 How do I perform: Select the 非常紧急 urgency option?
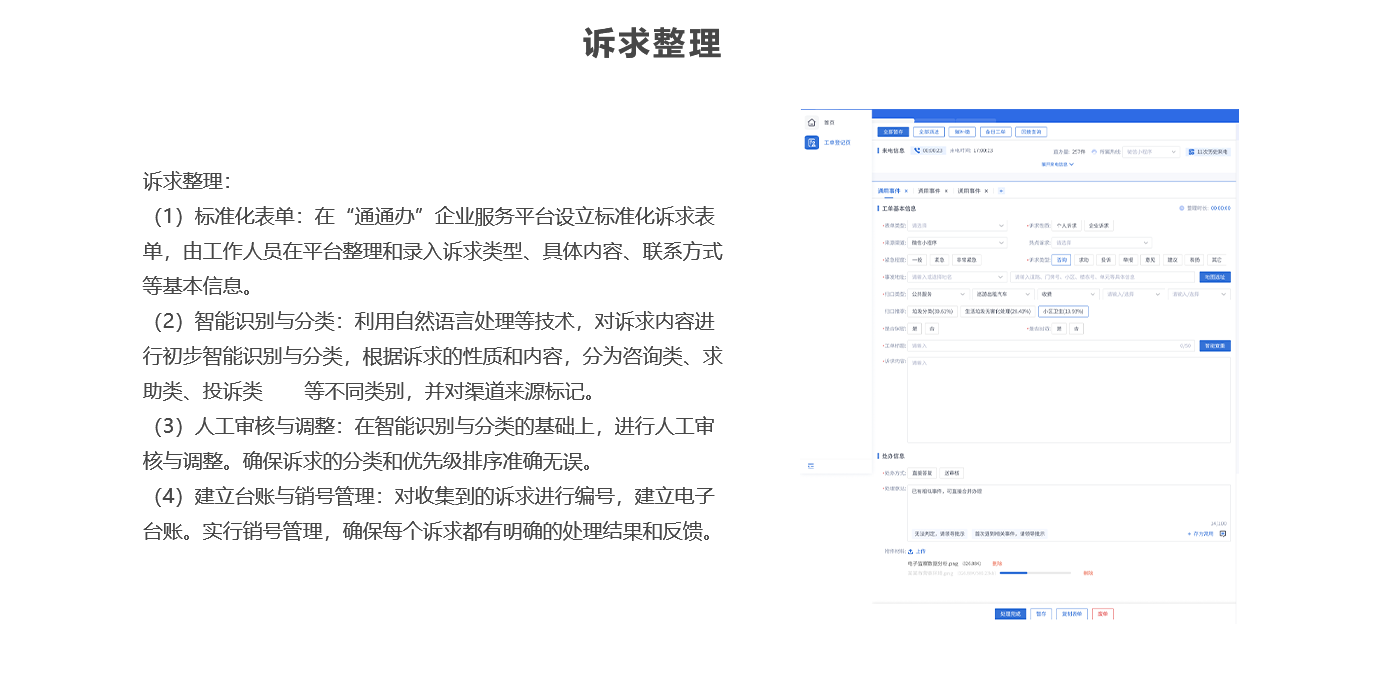coord(966,259)
